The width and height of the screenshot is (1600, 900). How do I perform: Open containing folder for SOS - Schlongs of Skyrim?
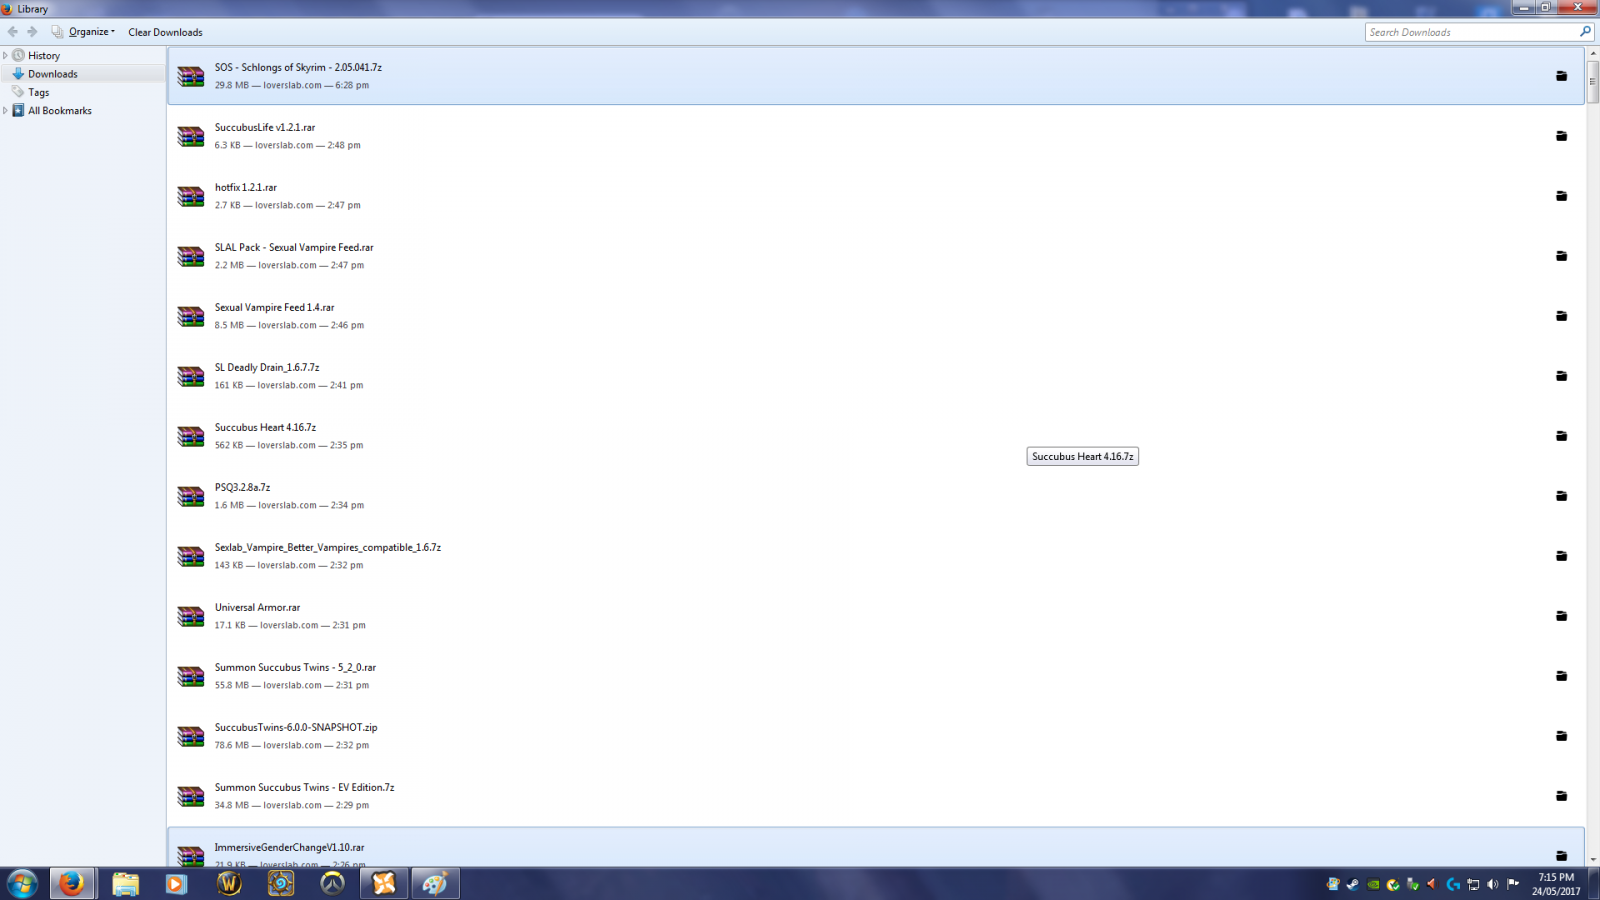pos(1561,76)
